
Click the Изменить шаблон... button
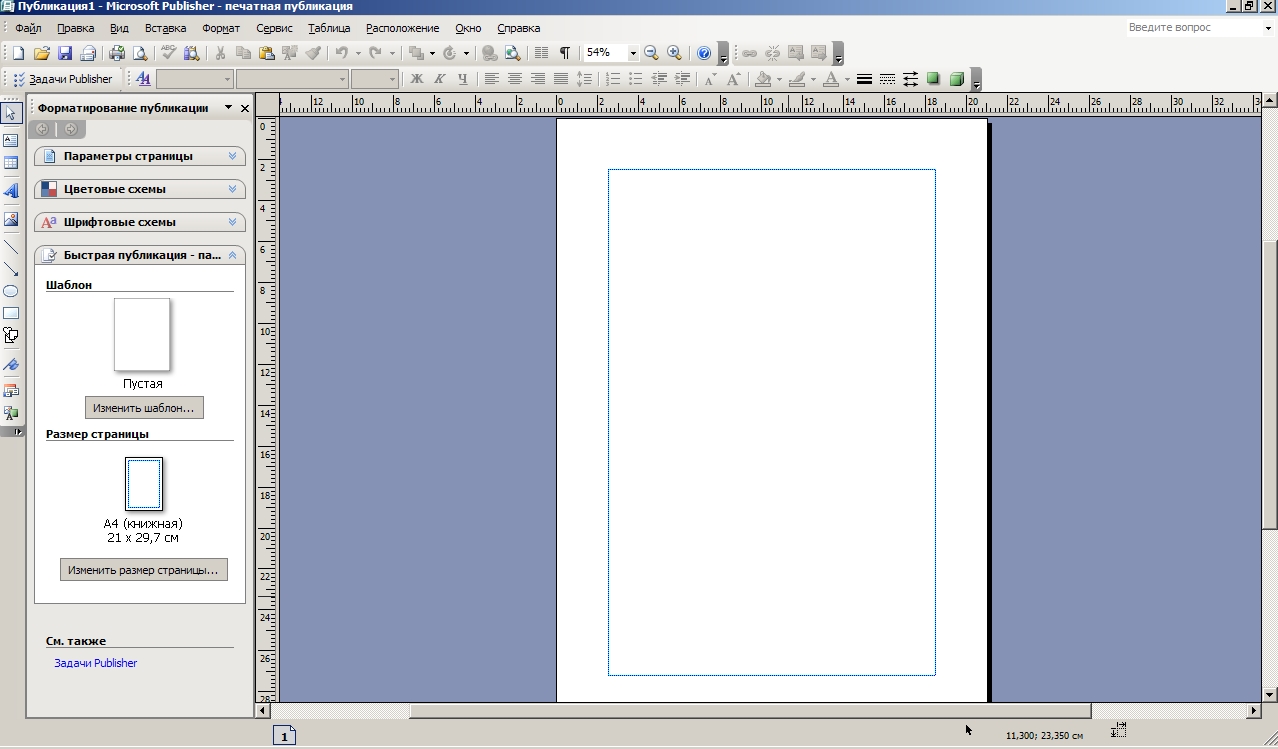[x=144, y=408]
